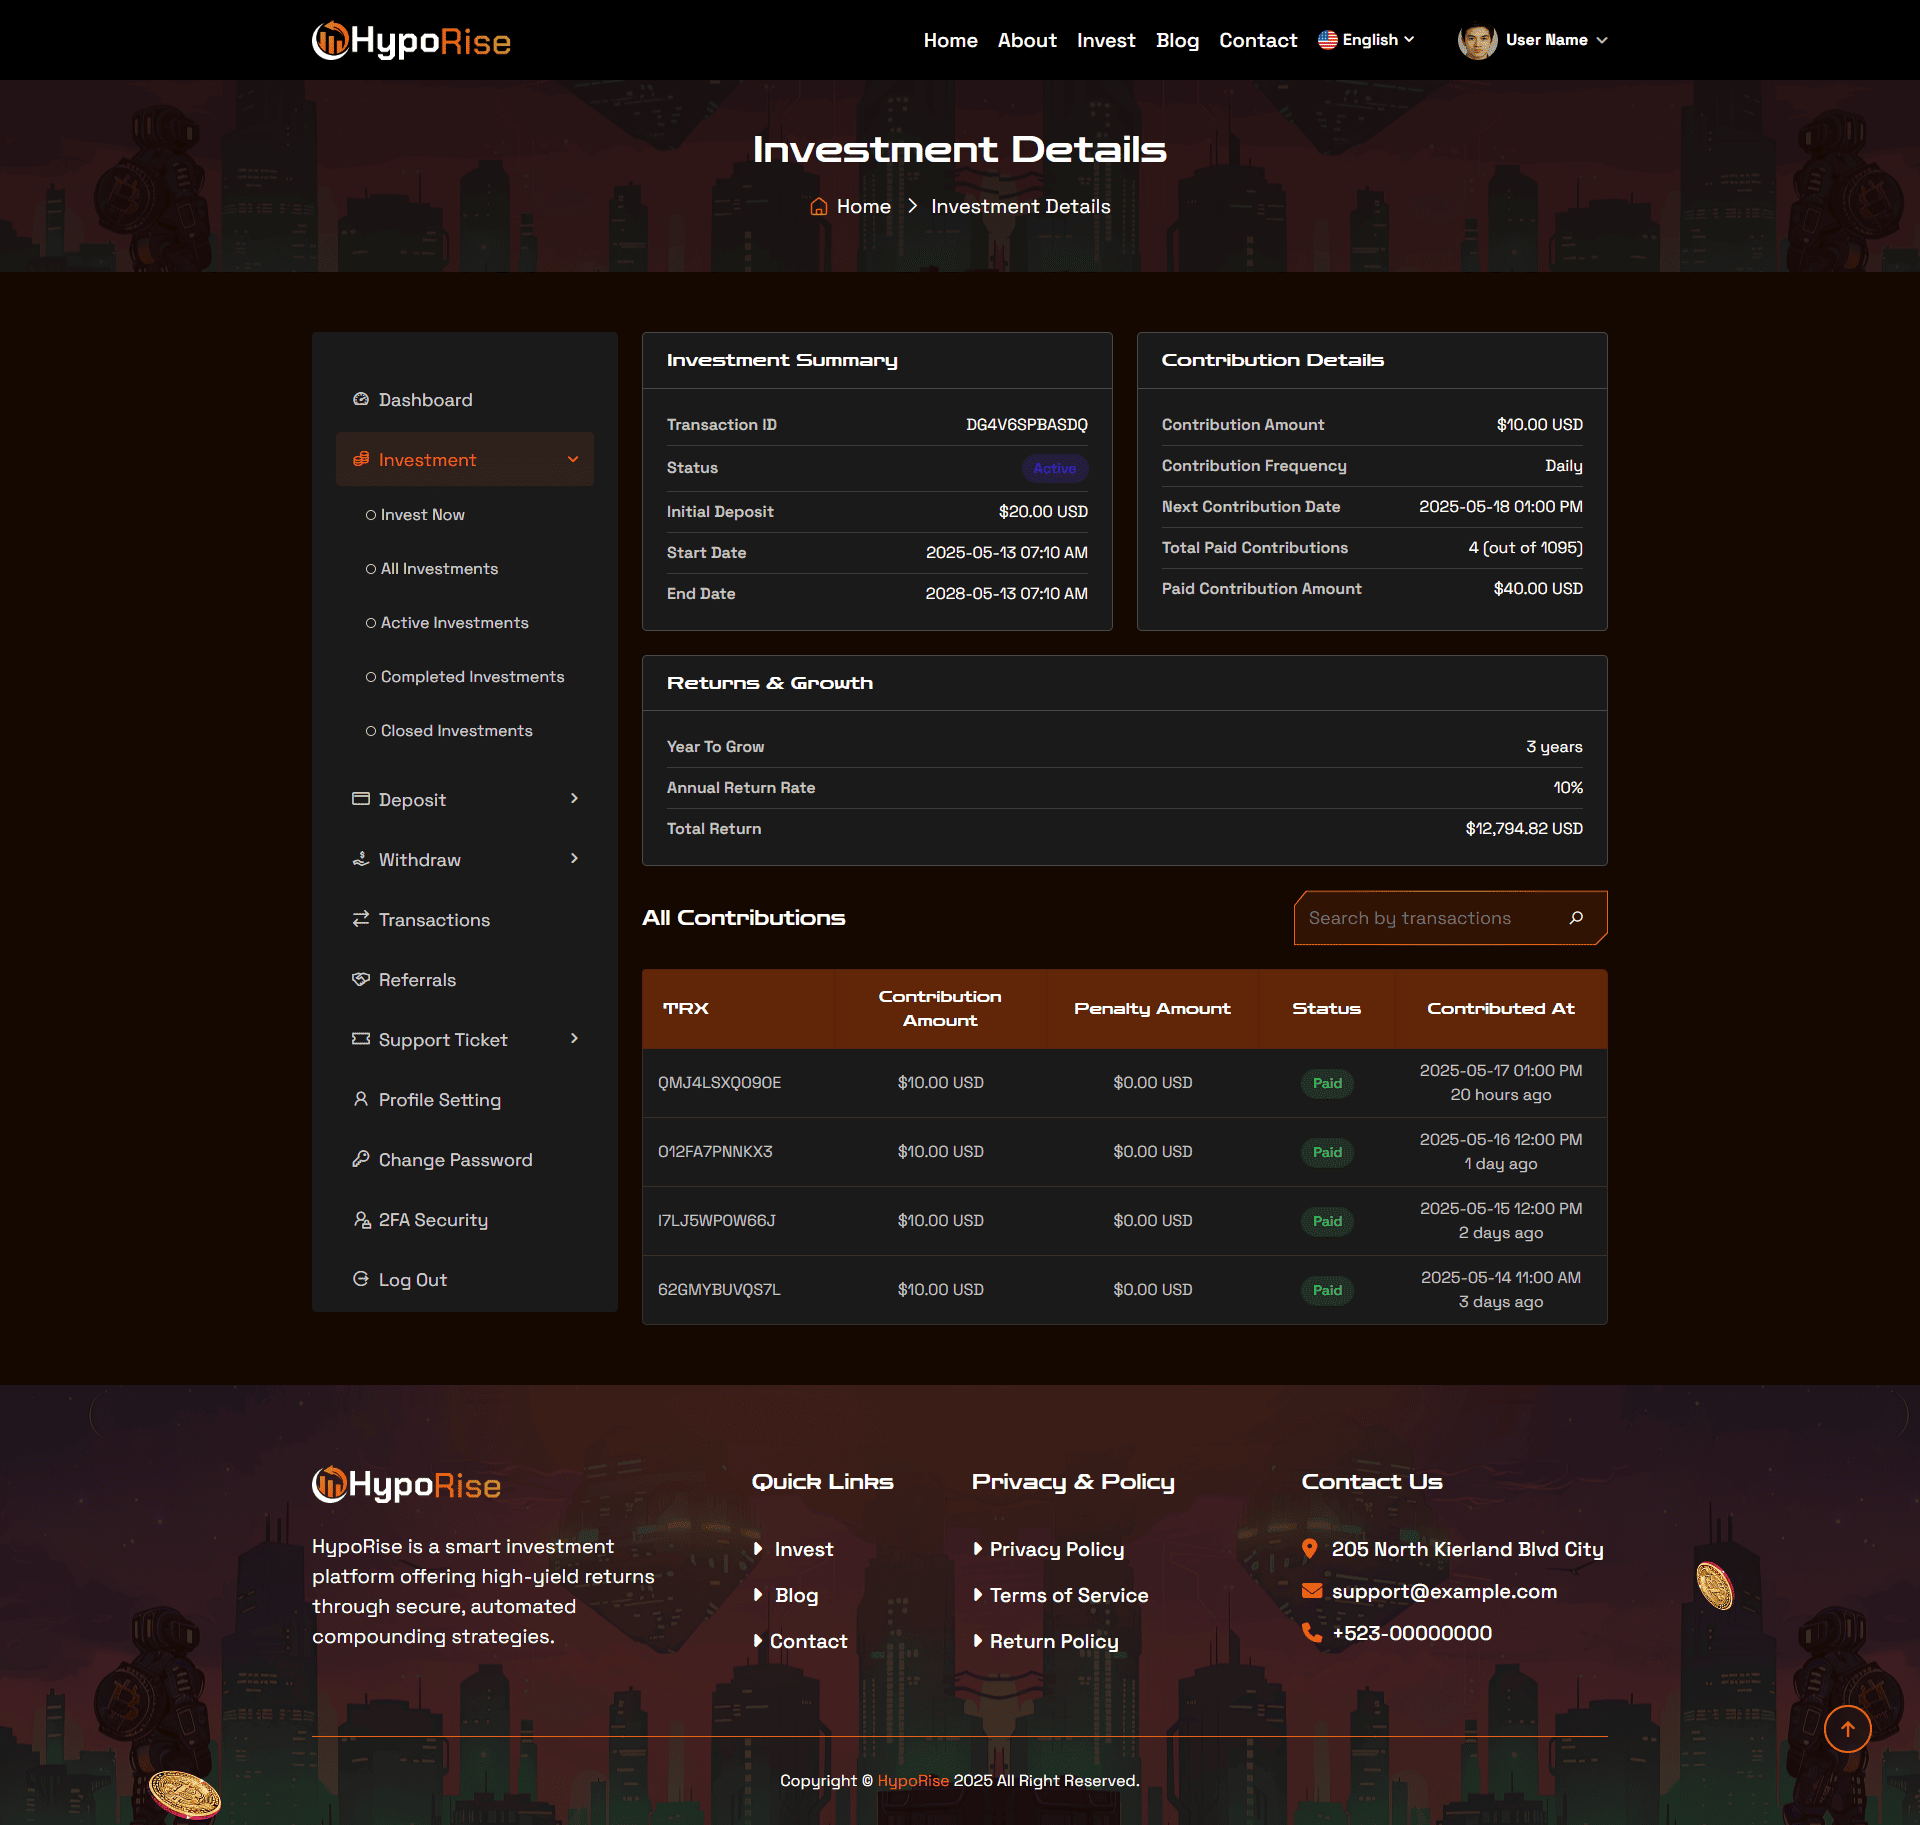This screenshot has height=1825, width=1920.
Task: Collapse the Investment sidebar menu
Action: tap(465, 459)
